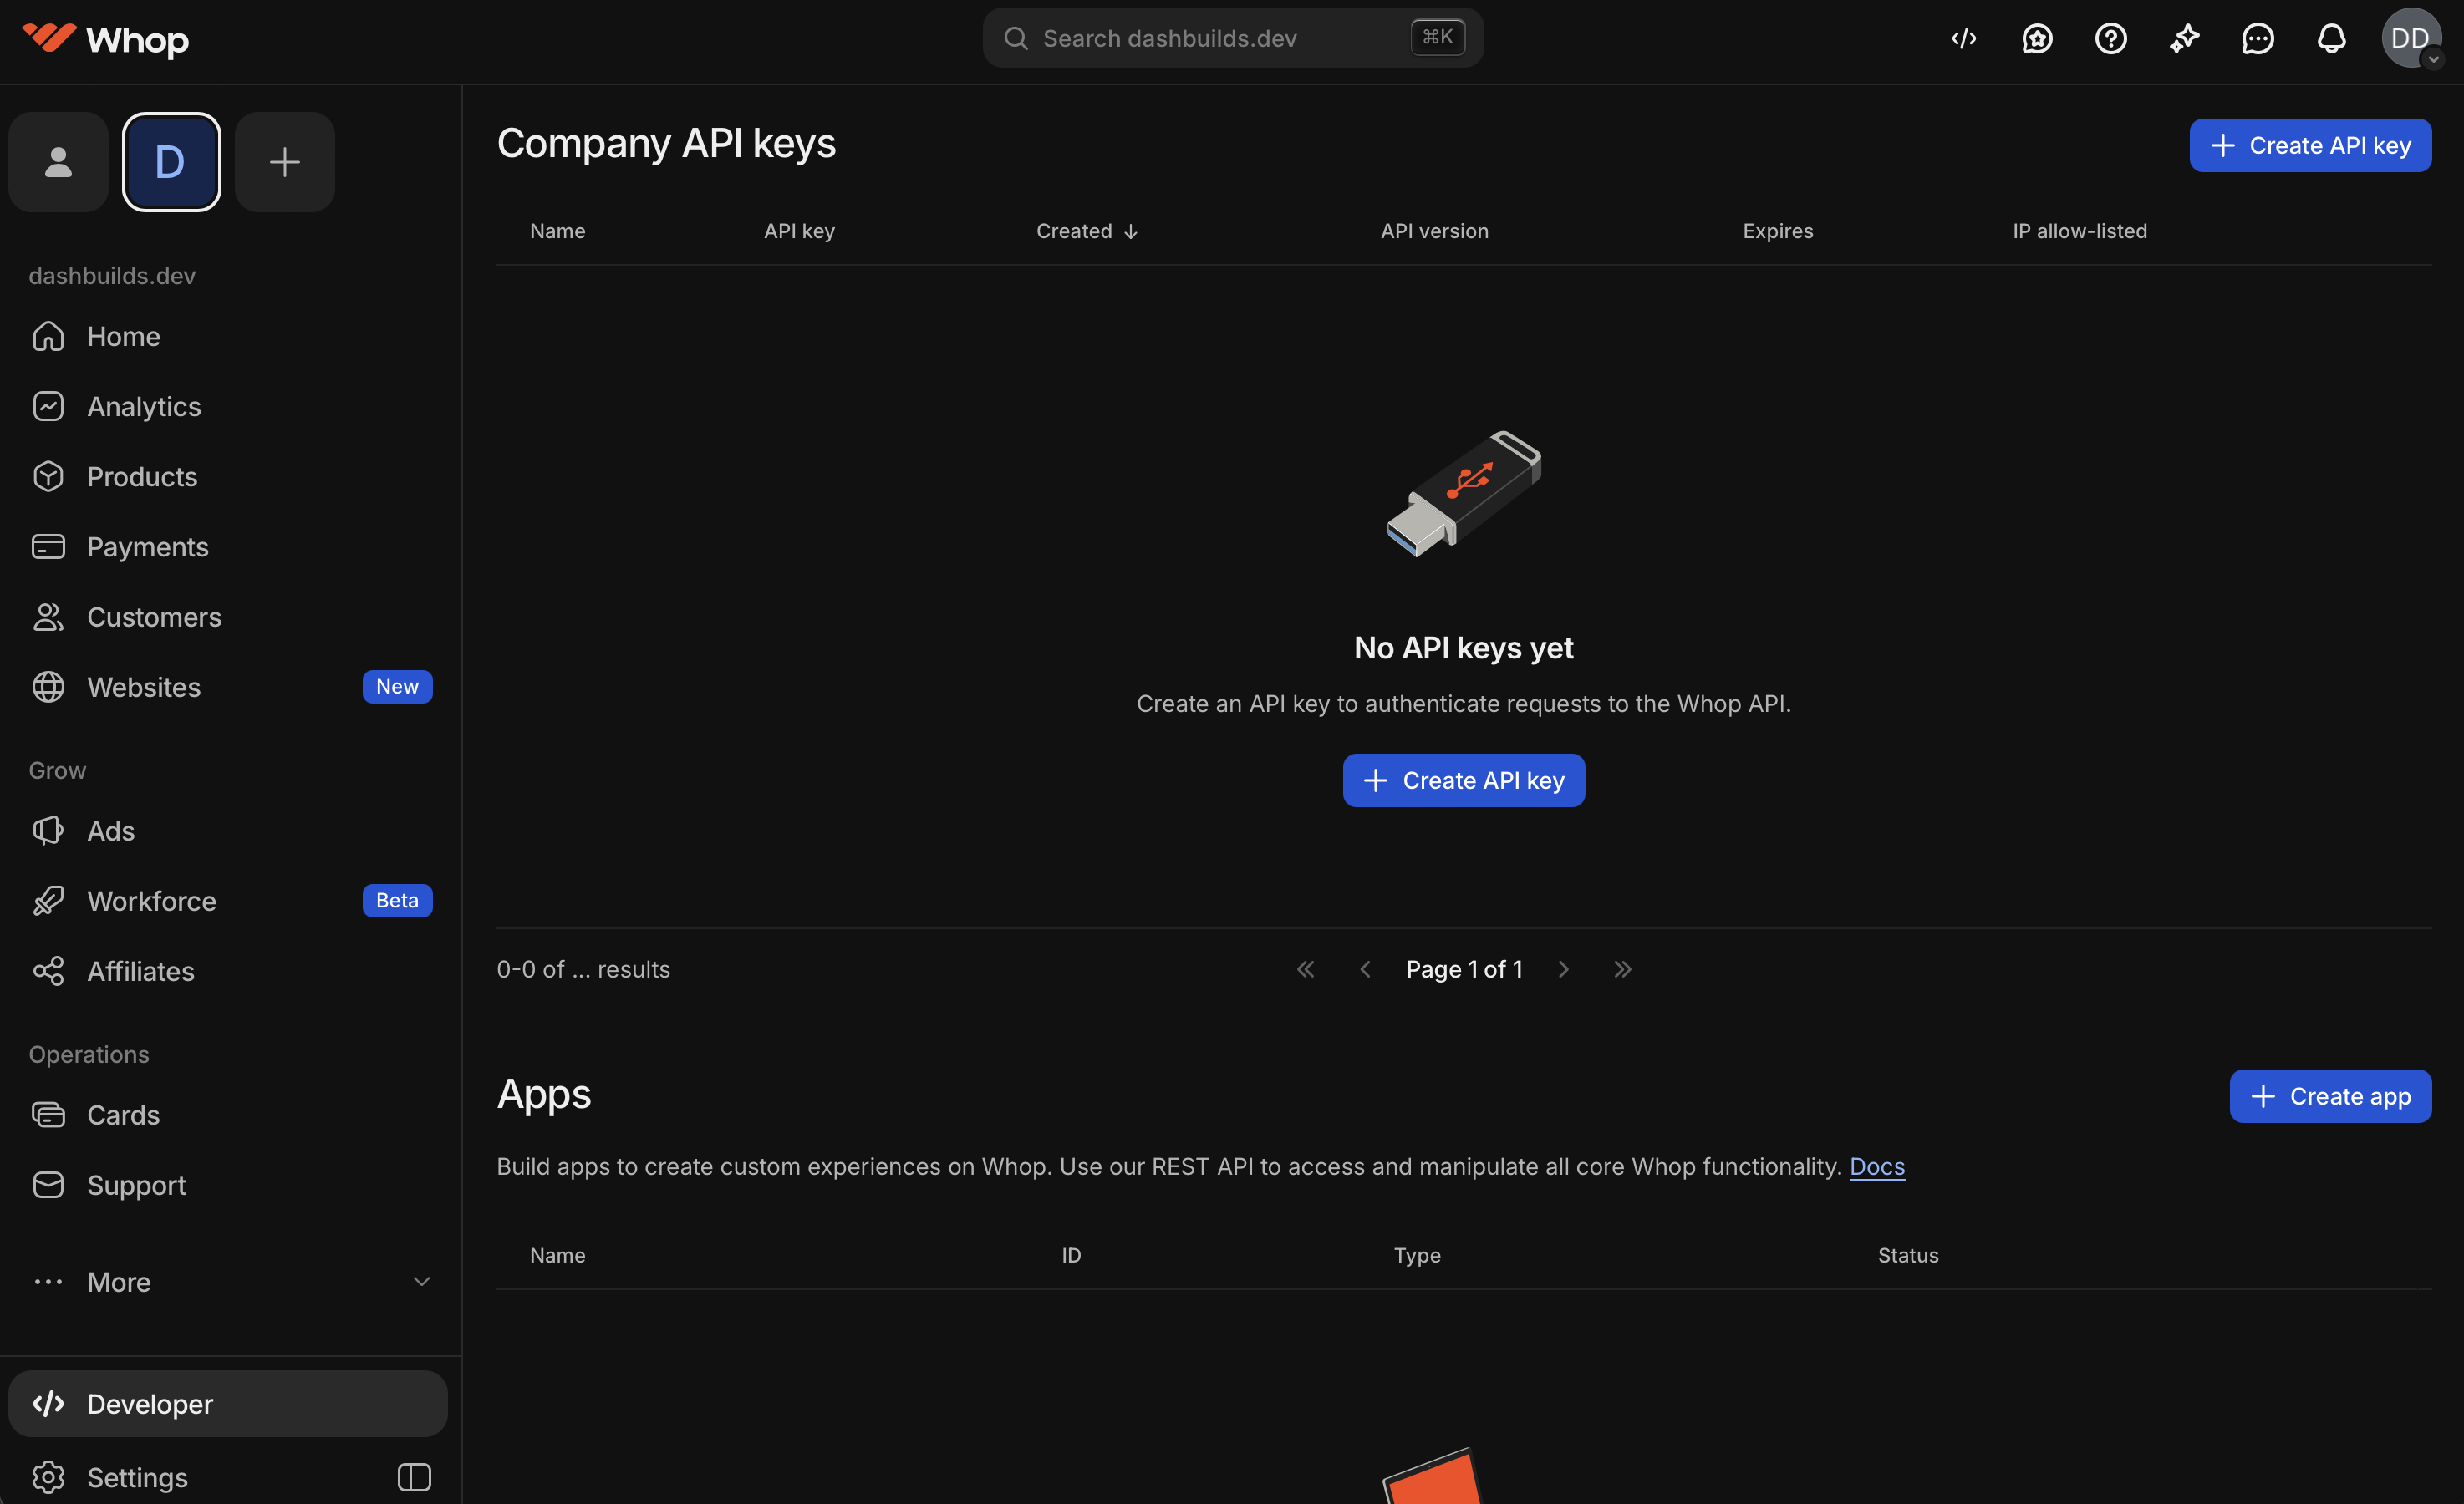This screenshot has height=1504, width=2464.
Task: Click the IP allow-listed column header
Action: click(2079, 231)
